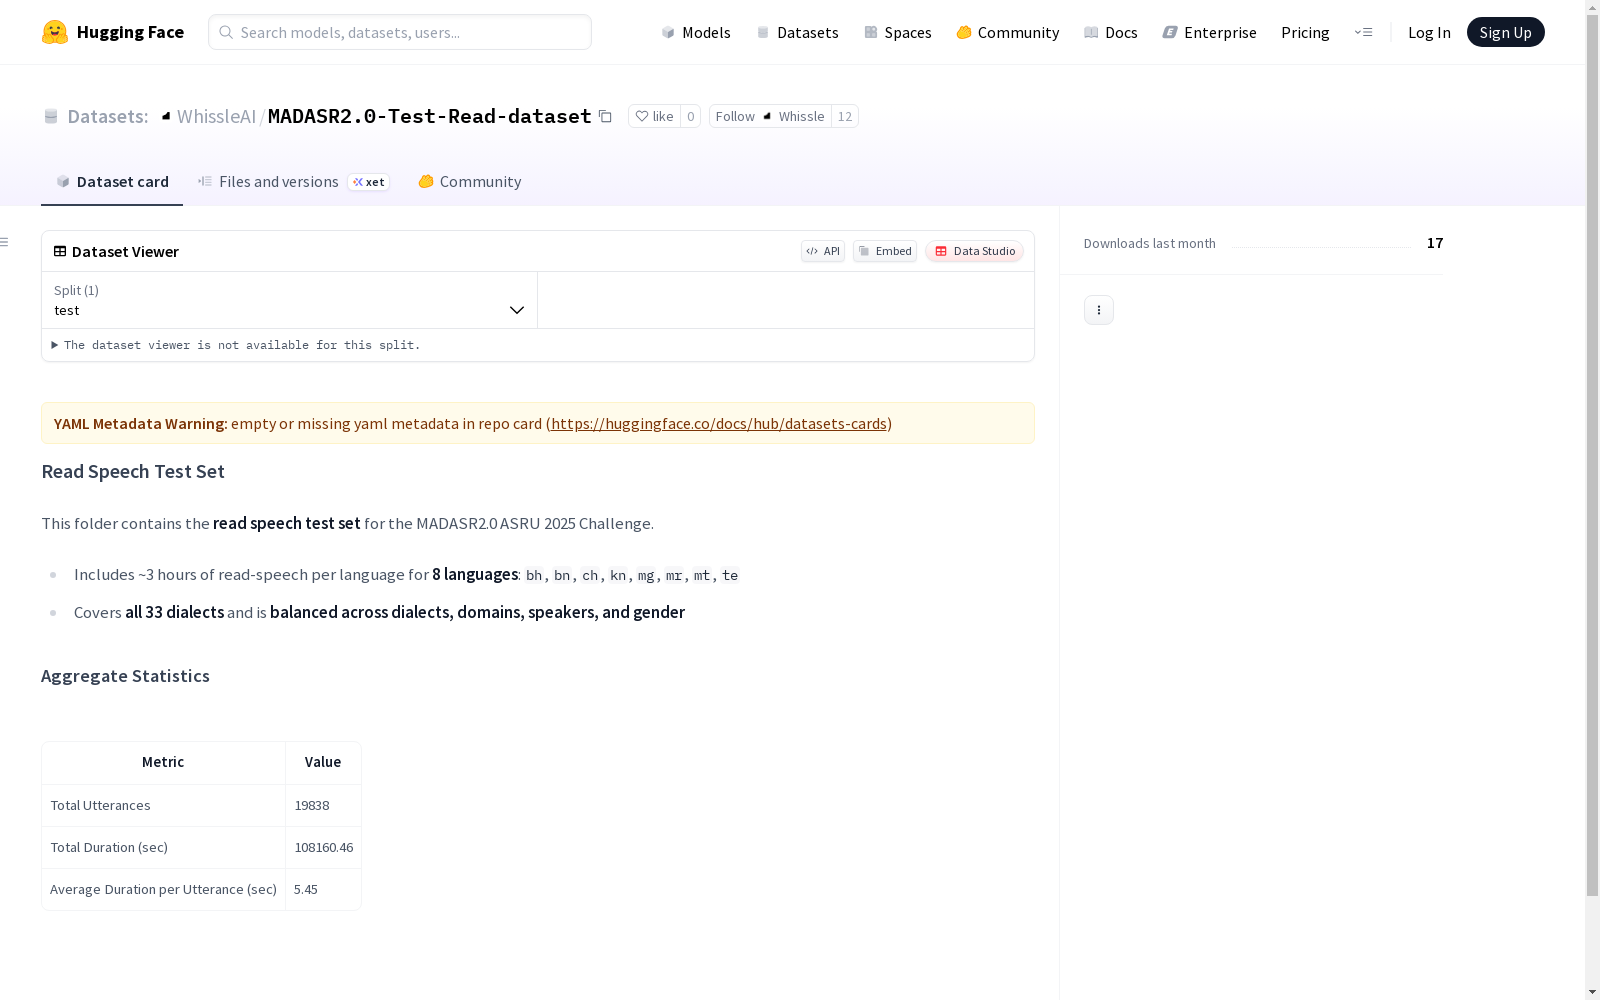Click the Total Duration value 108160.46
Viewport: 1600px width, 1000px height.
(324, 847)
